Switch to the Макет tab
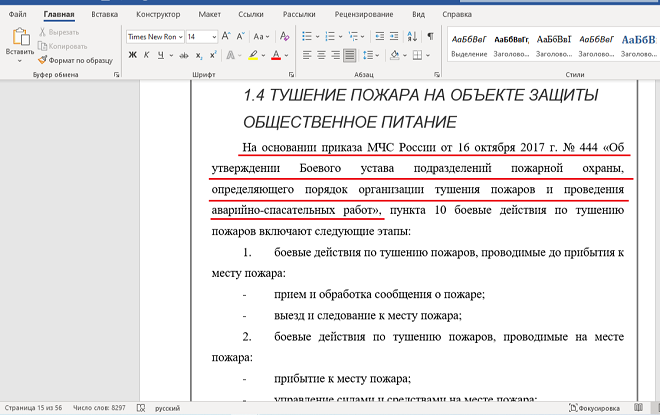 (x=210, y=14)
